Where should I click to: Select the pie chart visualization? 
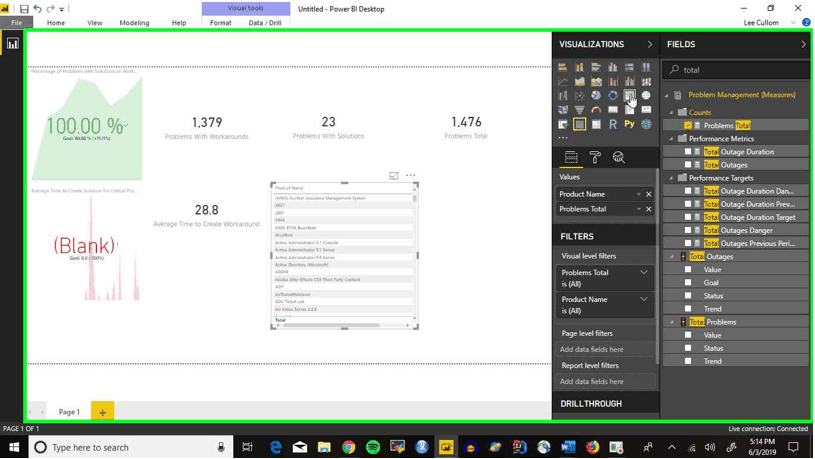596,95
